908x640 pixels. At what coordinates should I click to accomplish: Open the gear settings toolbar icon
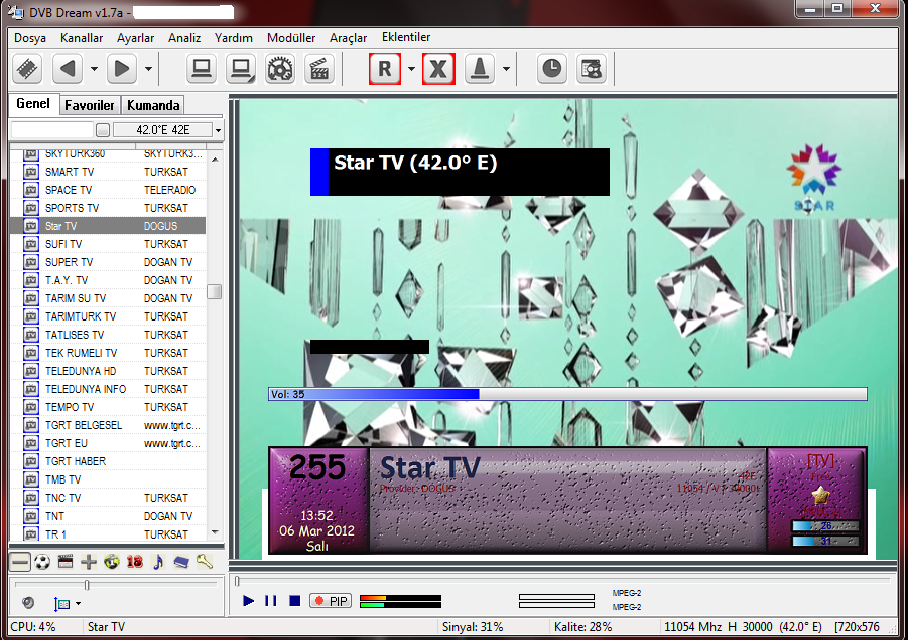pos(280,69)
